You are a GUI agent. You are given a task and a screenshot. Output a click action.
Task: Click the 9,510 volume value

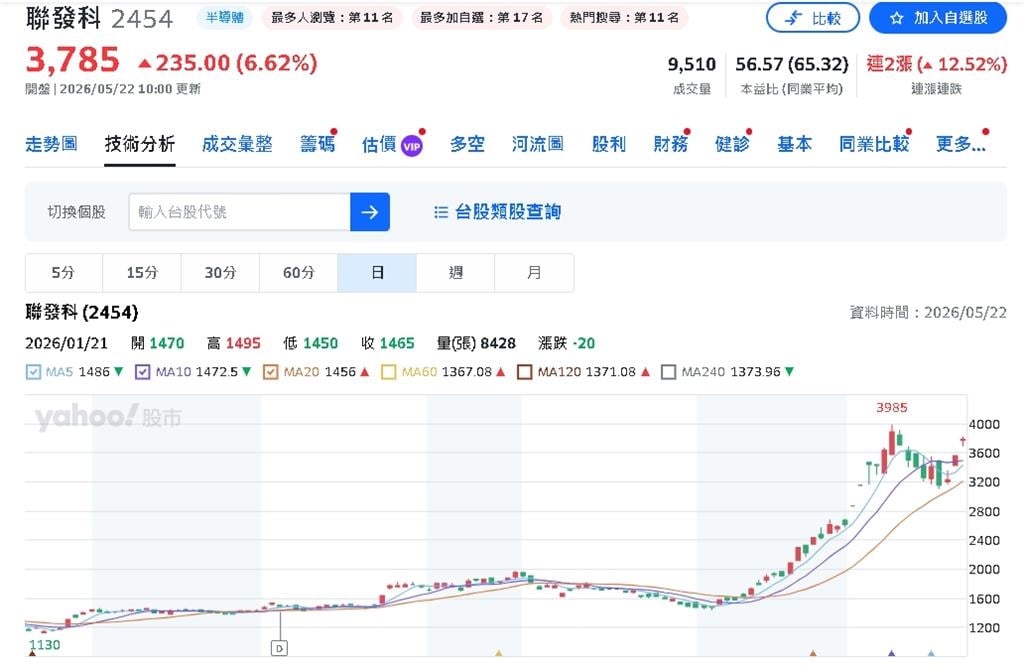(692, 64)
